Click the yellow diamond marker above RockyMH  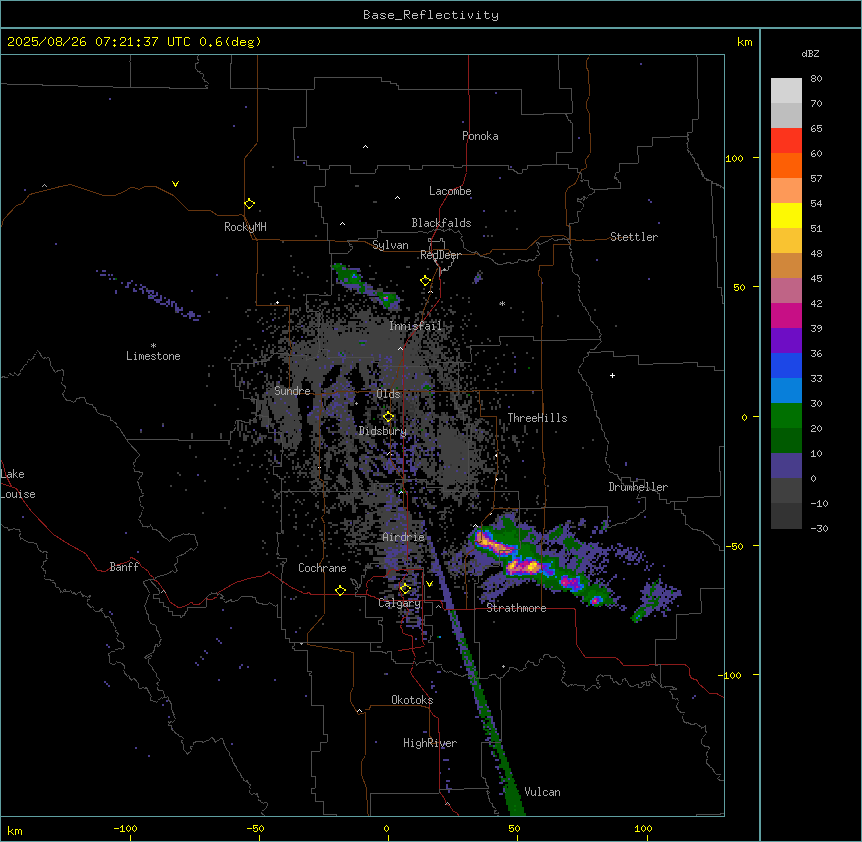(249, 204)
